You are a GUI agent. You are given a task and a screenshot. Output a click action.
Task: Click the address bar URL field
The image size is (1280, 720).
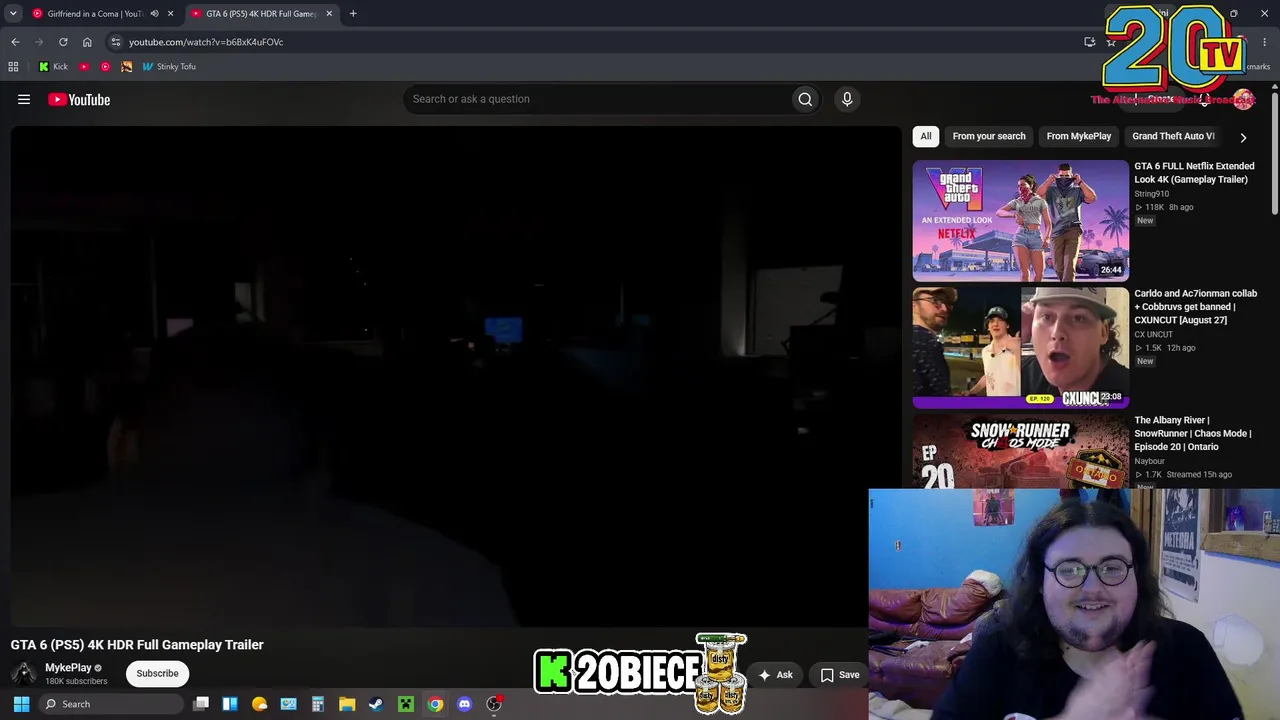coord(600,42)
